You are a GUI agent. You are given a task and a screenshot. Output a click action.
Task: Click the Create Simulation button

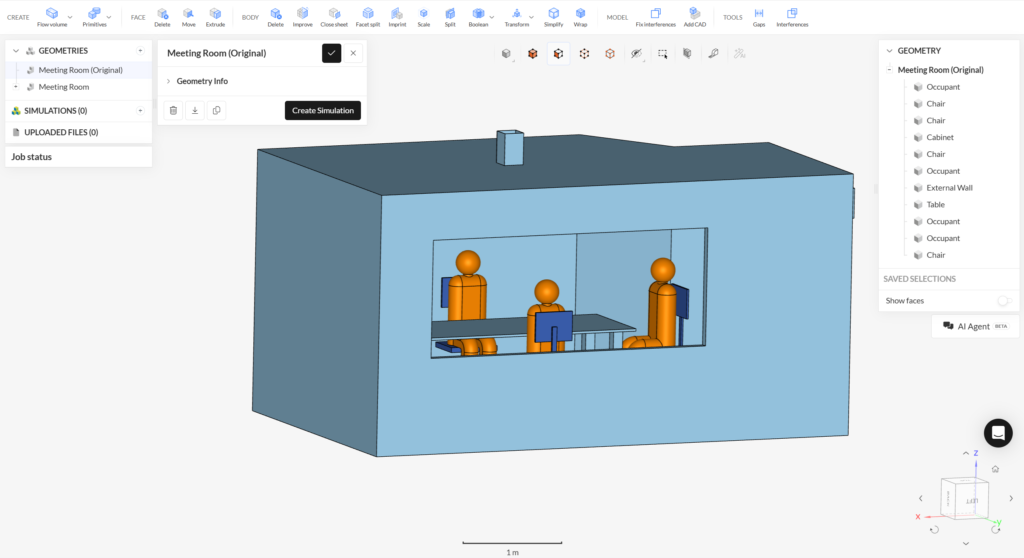click(323, 110)
